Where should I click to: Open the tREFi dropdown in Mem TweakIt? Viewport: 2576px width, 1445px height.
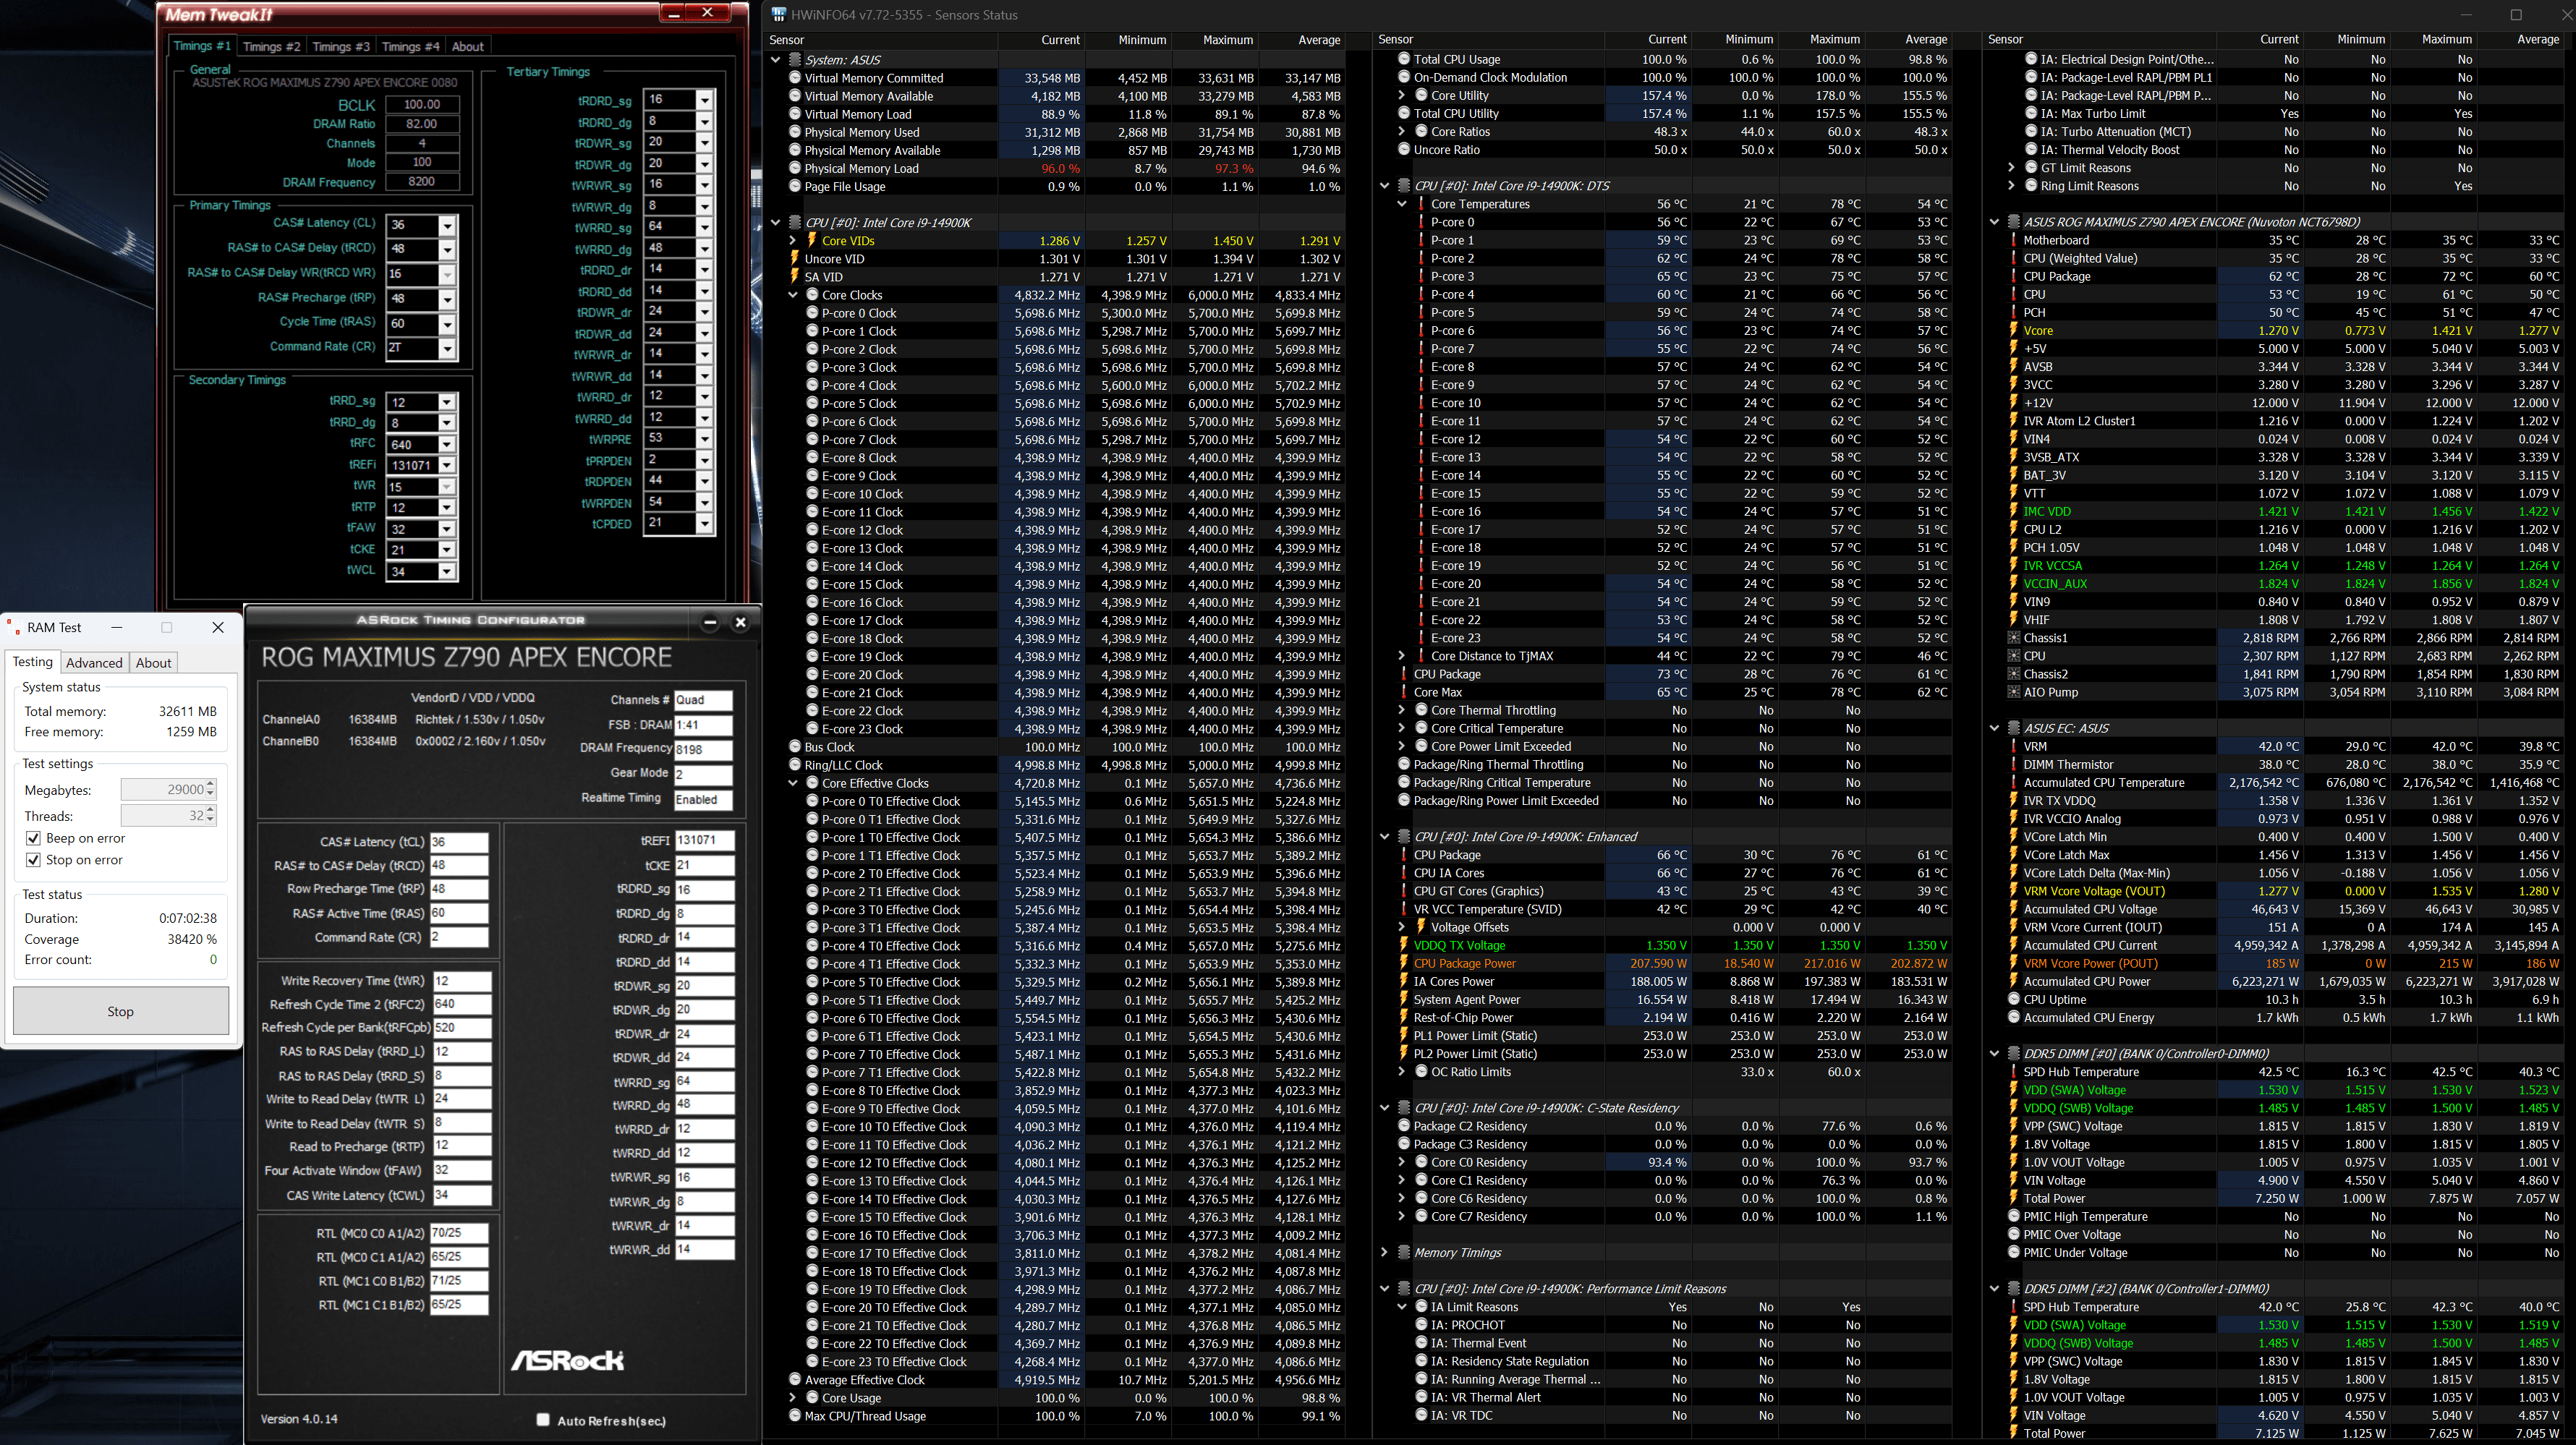(447, 465)
